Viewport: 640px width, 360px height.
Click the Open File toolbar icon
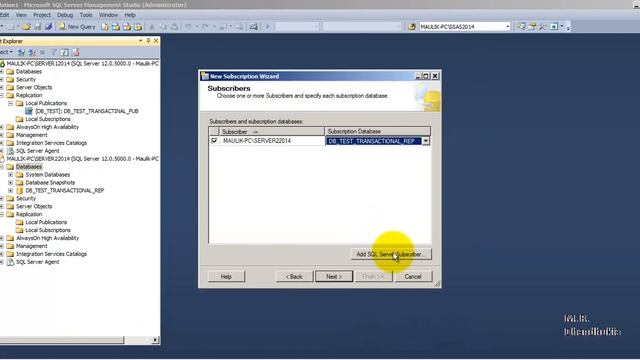(x=26, y=27)
